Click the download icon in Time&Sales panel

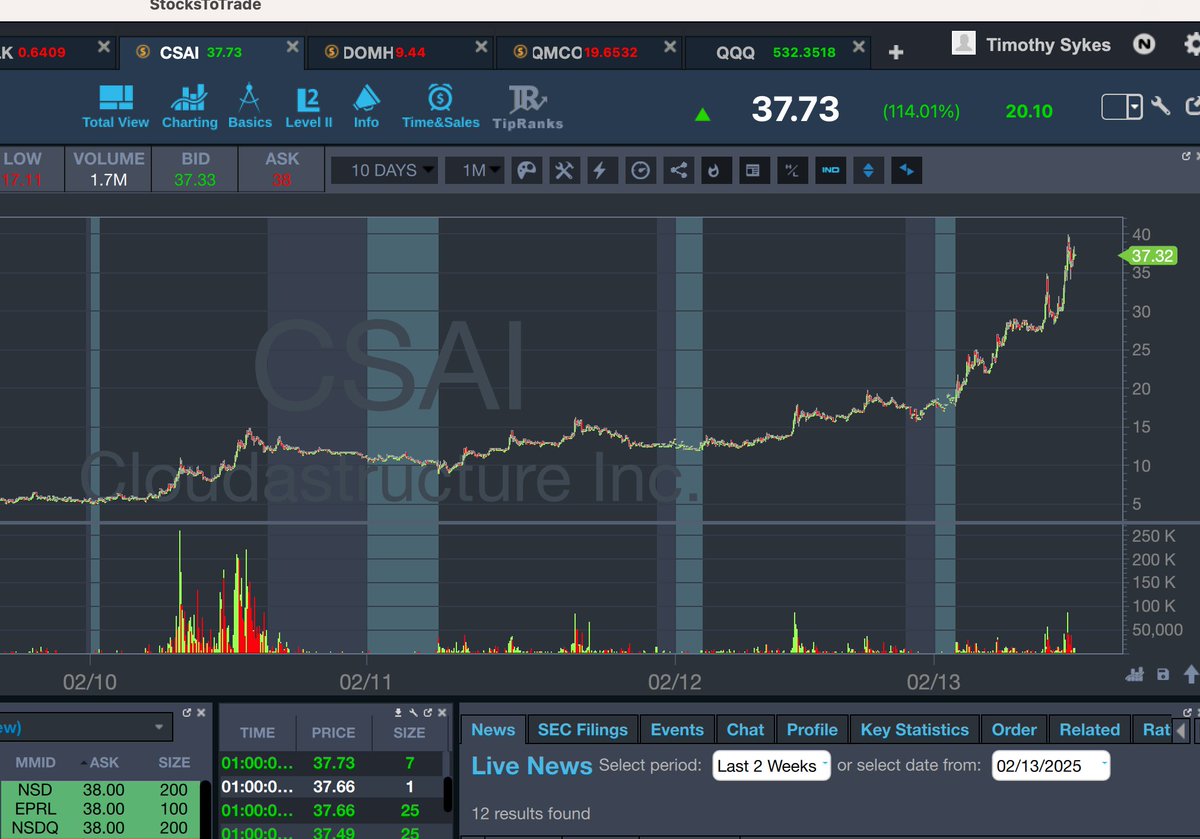coord(399,713)
